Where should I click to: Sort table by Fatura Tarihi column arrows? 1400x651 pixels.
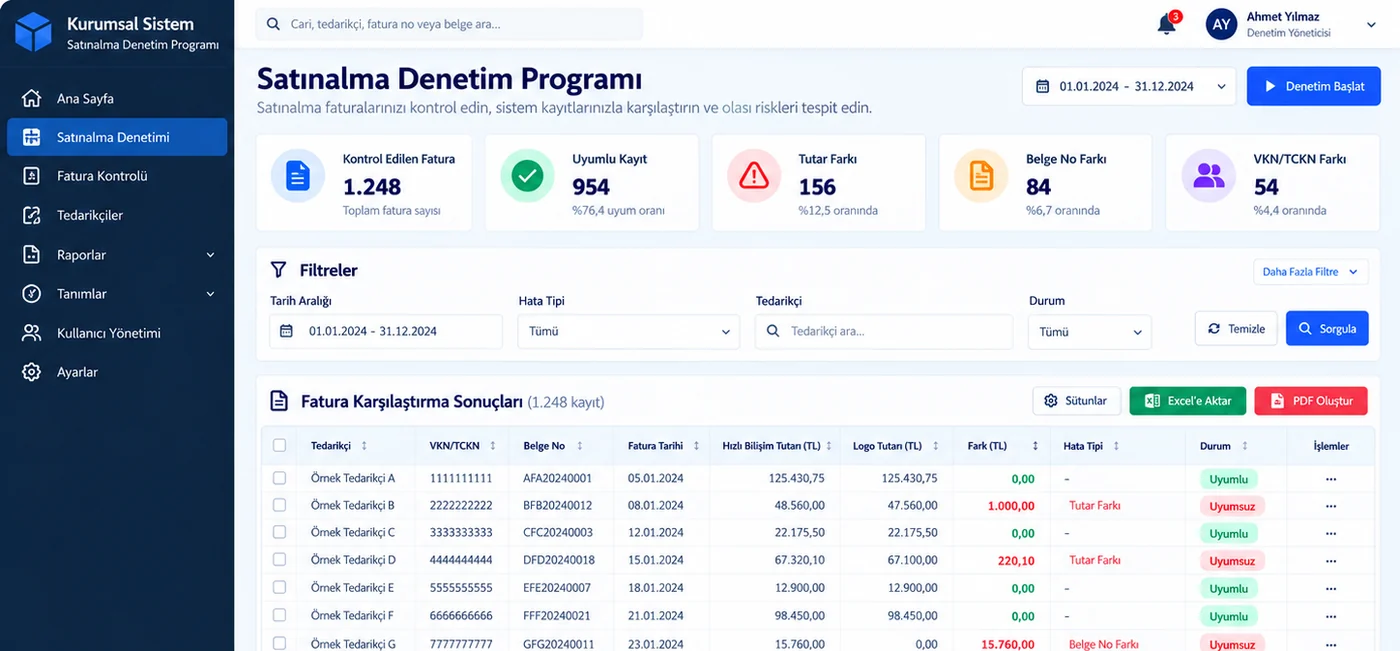point(696,446)
